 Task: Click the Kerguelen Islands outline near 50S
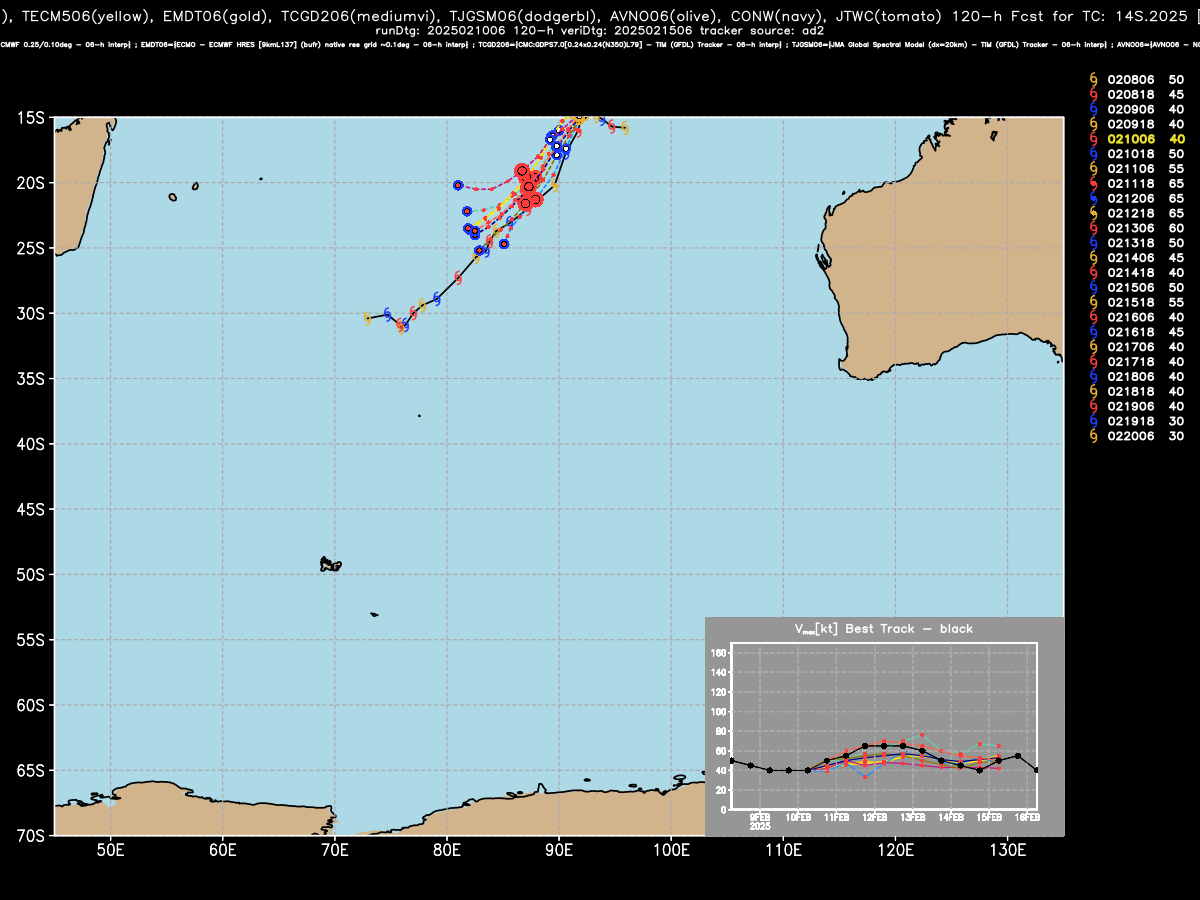coord(329,564)
